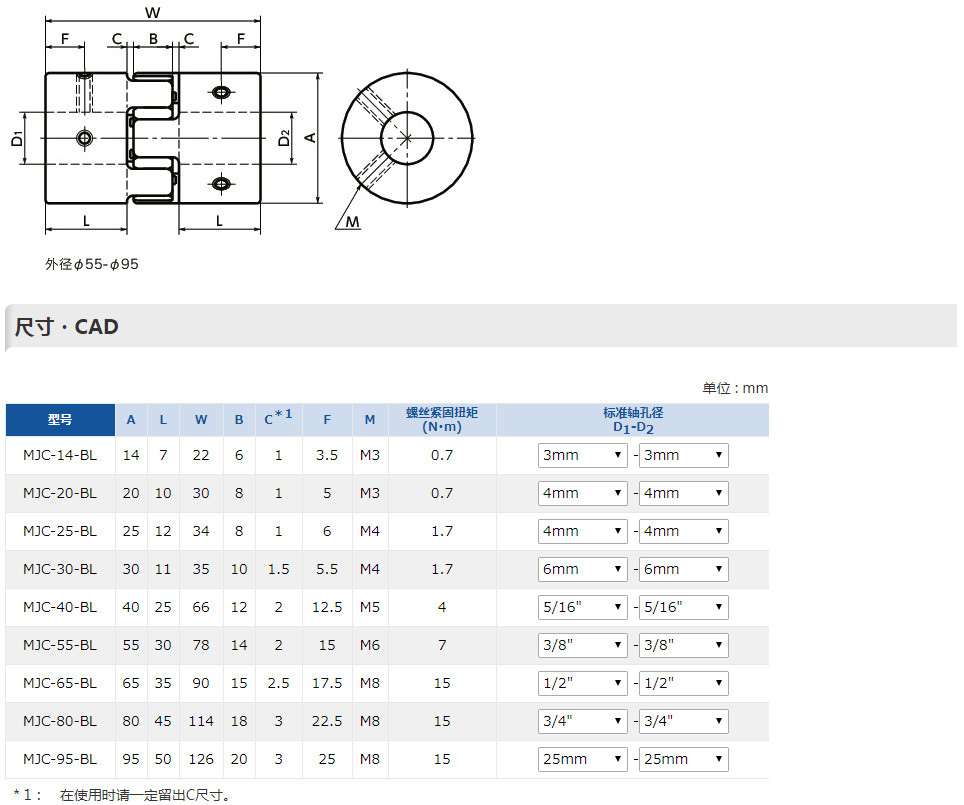
Task: Click the 标准轴孔径 D1-D2 header
Action: tap(633, 420)
